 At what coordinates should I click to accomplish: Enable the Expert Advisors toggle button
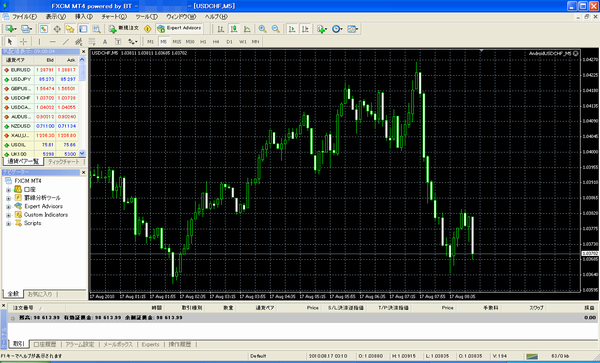coord(179,28)
